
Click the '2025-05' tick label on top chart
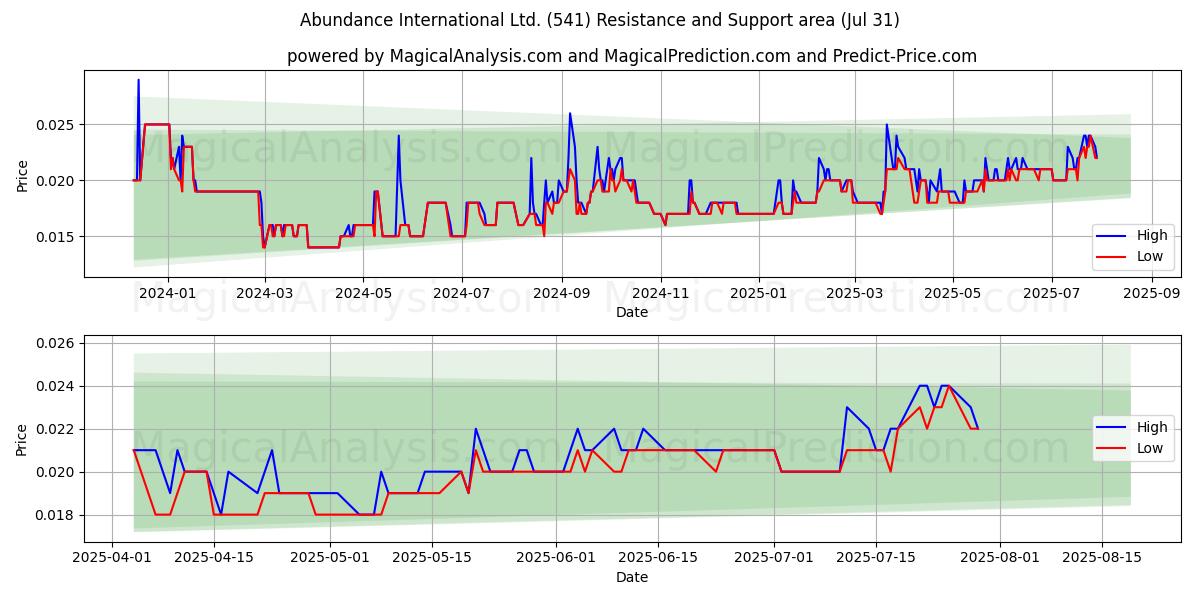click(x=952, y=293)
